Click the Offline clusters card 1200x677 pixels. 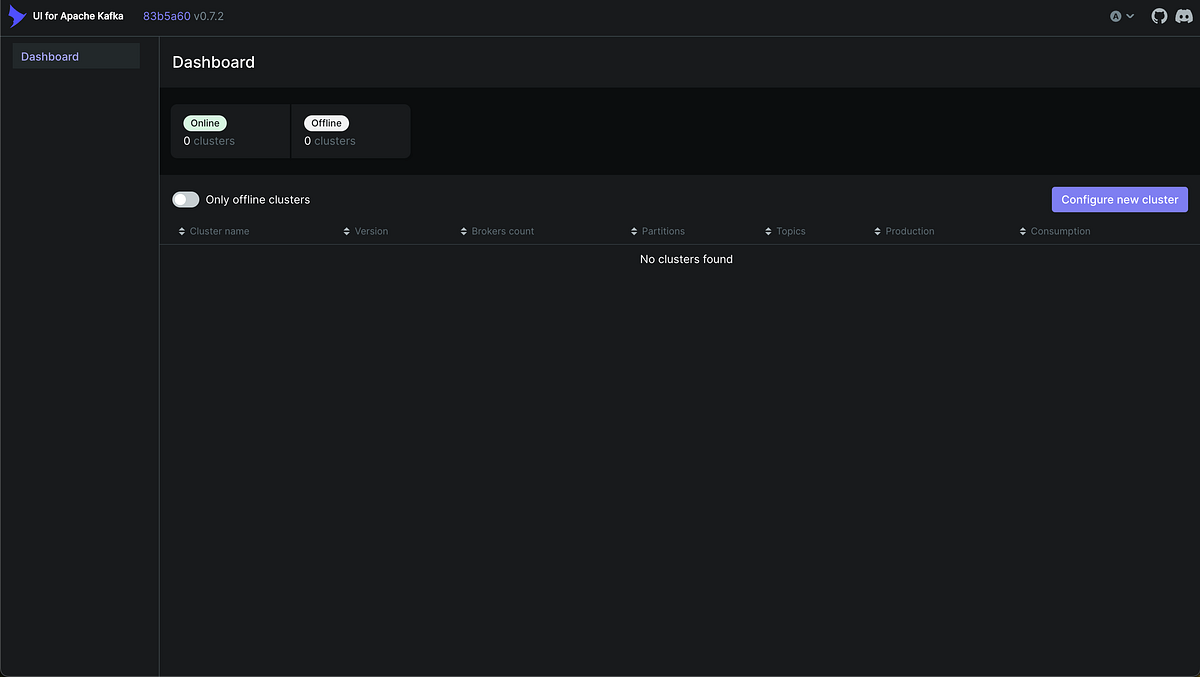(351, 131)
